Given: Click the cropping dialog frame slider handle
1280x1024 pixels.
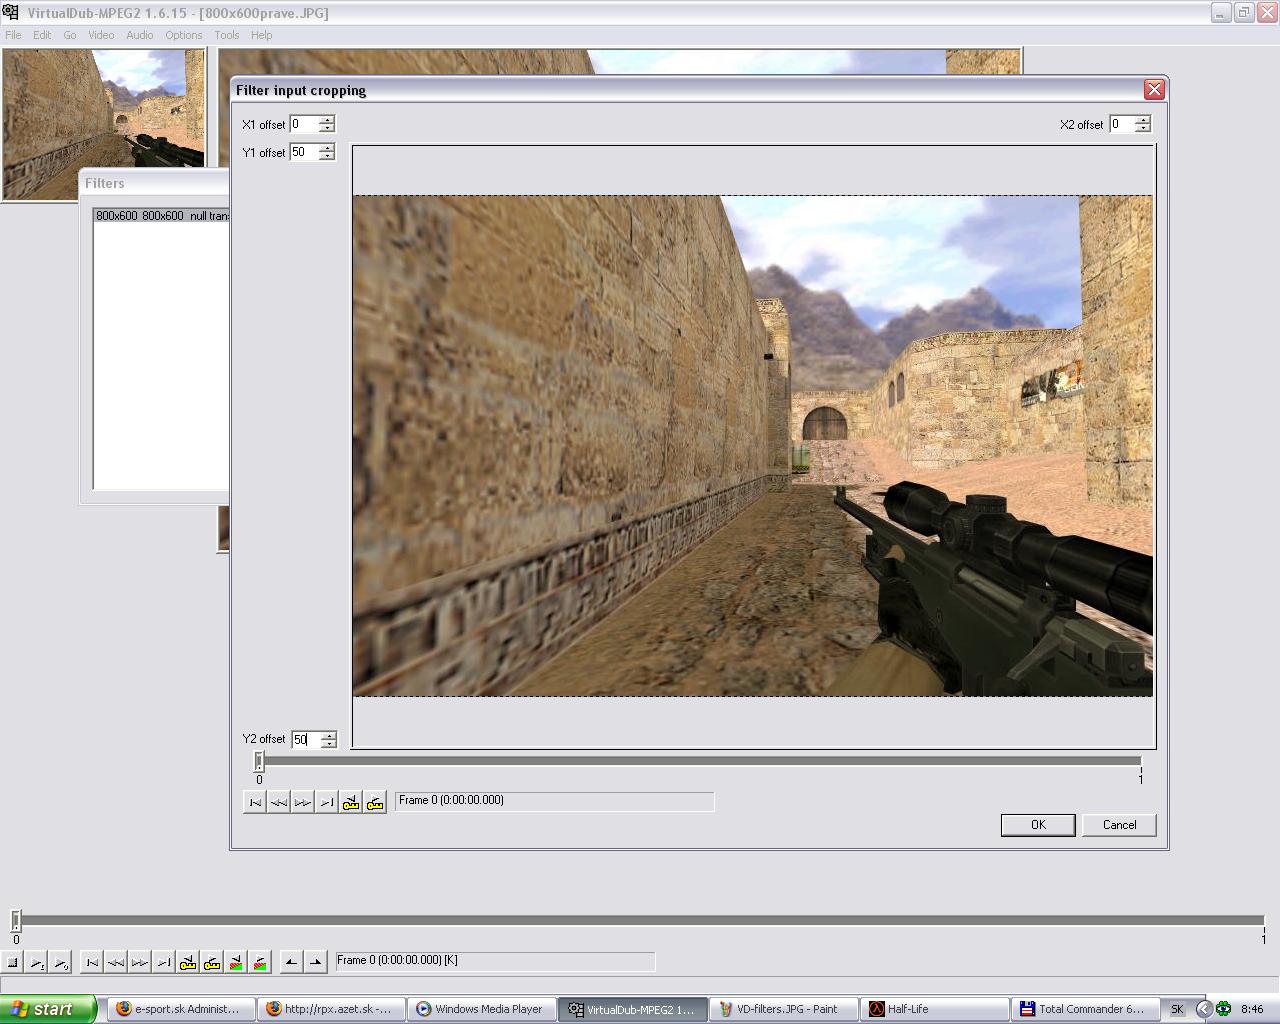Looking at the screenshot, I should [259, 762].
